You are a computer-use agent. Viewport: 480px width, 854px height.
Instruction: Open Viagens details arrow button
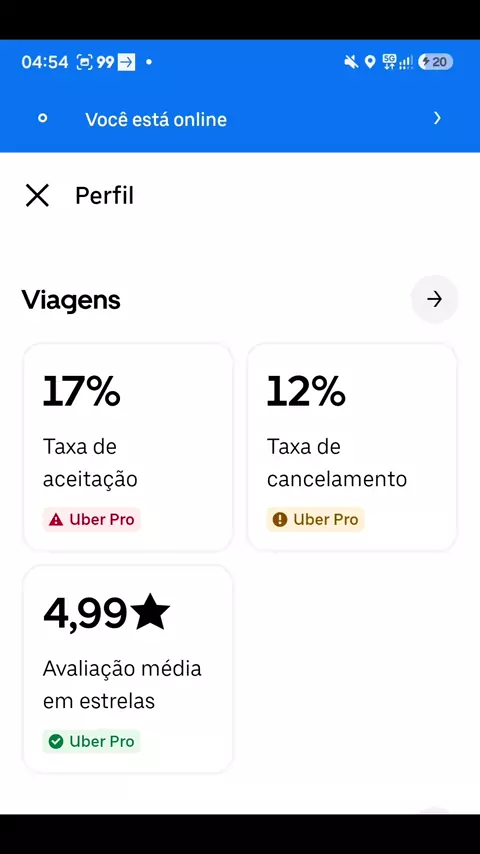click(434, 299)
